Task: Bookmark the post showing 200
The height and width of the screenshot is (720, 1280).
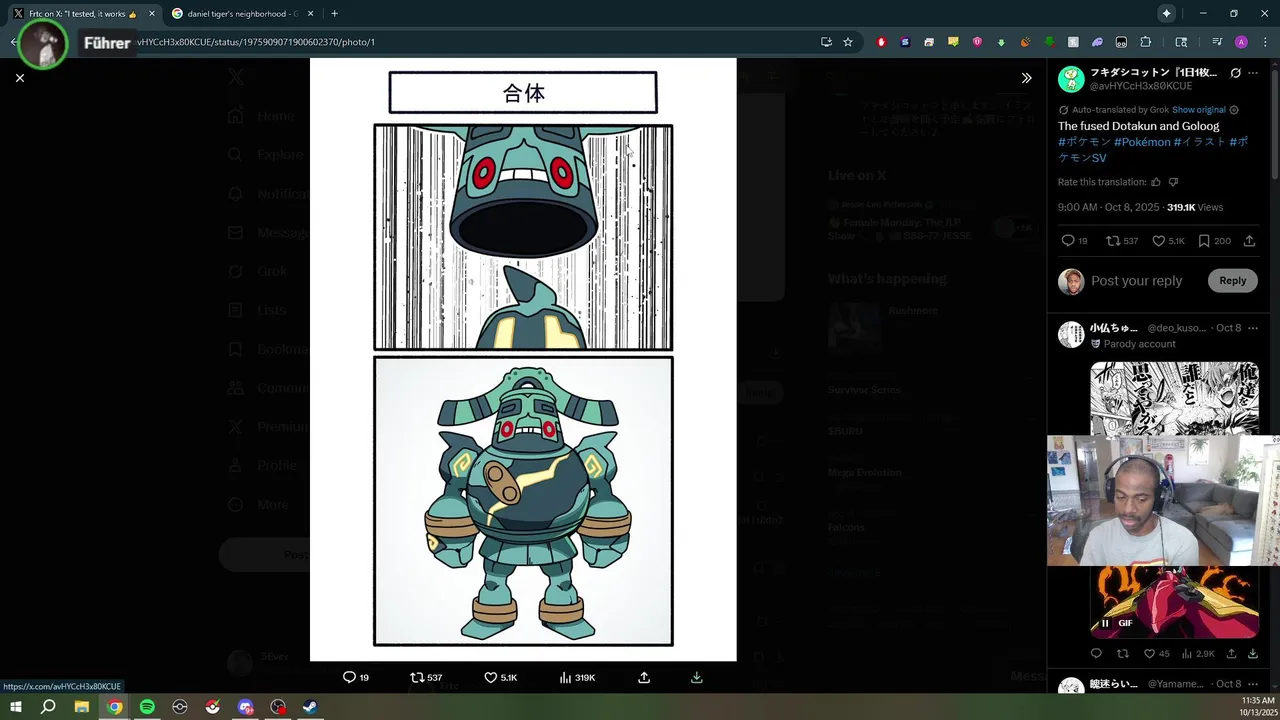Action: pyautogui.click(x=1214, y=241)
